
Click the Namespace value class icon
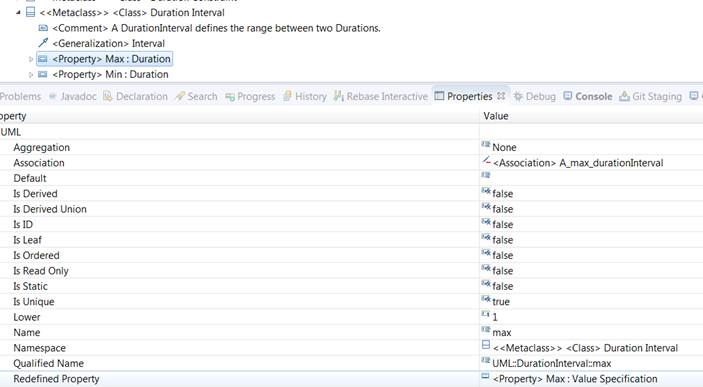486,345
